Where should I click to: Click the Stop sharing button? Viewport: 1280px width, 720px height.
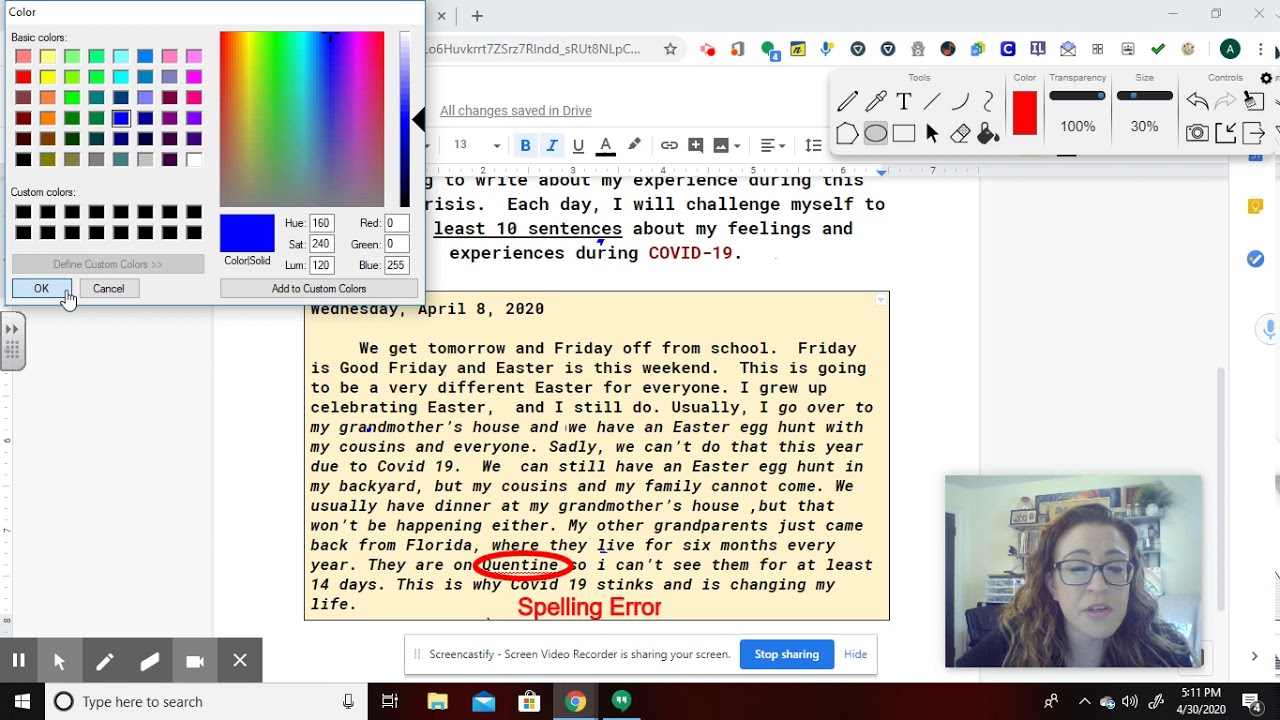coord(786,654)
